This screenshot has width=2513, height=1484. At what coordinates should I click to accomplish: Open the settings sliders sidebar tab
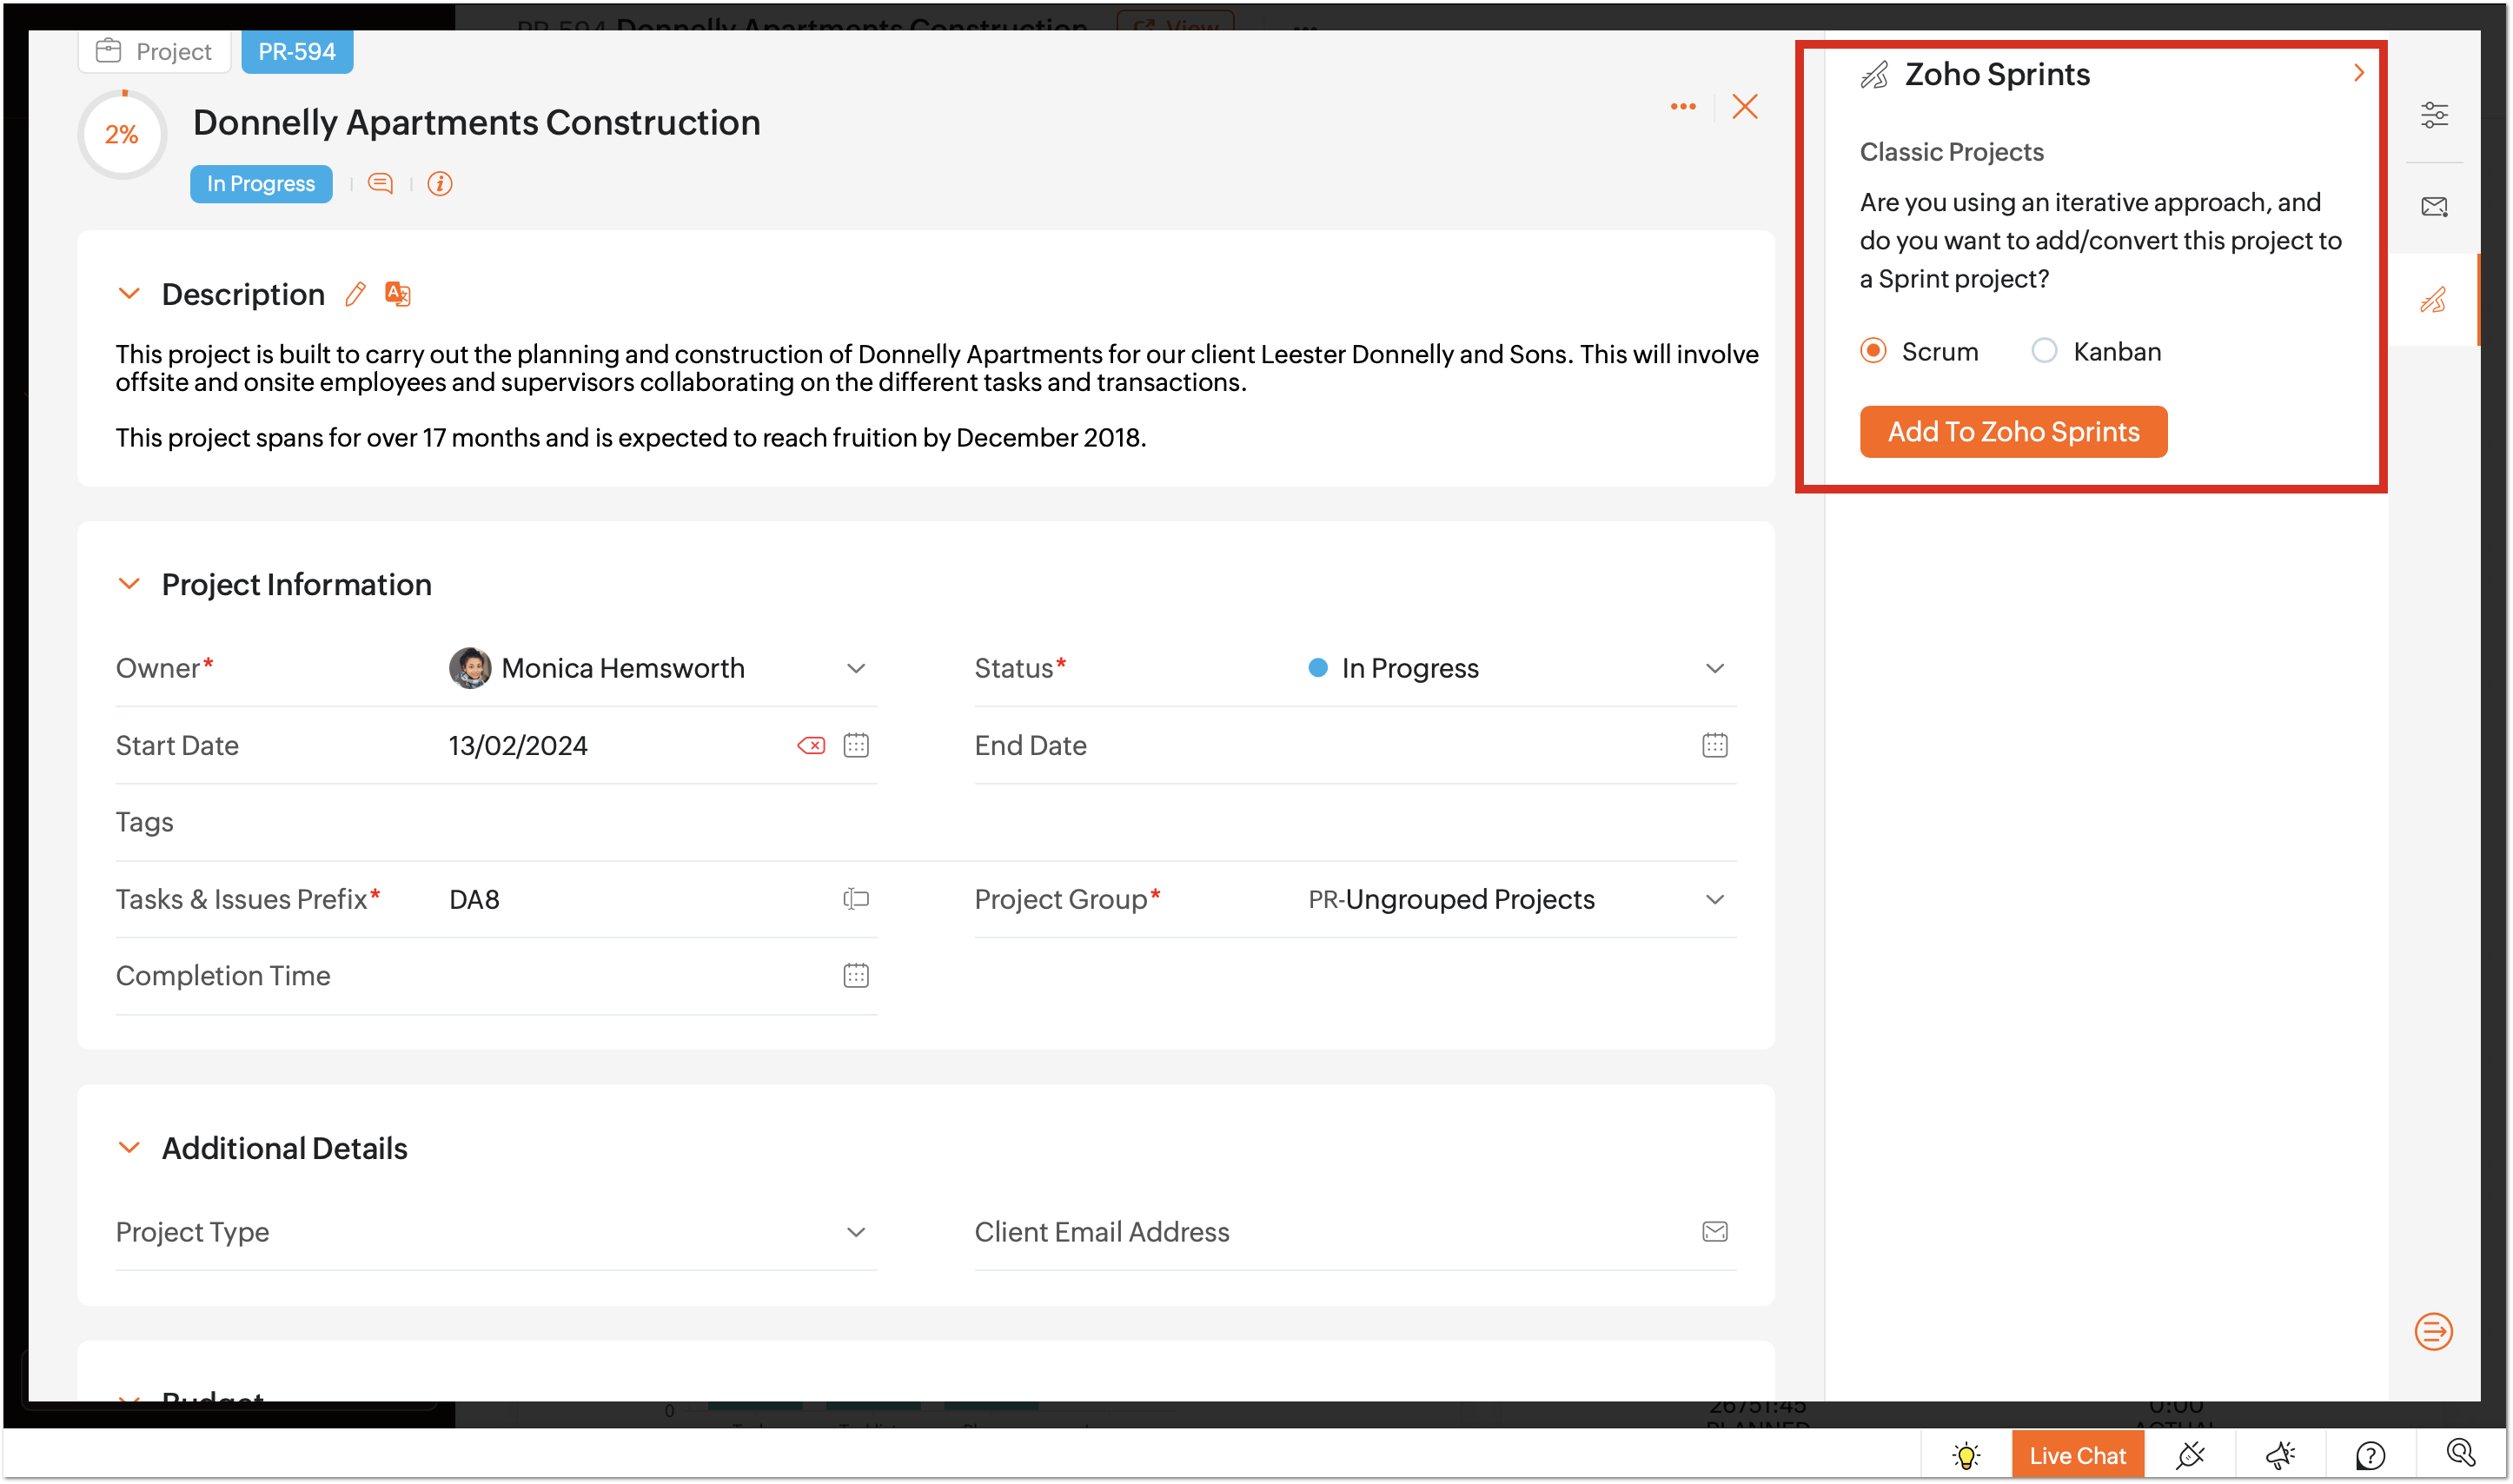(2434, 115)
